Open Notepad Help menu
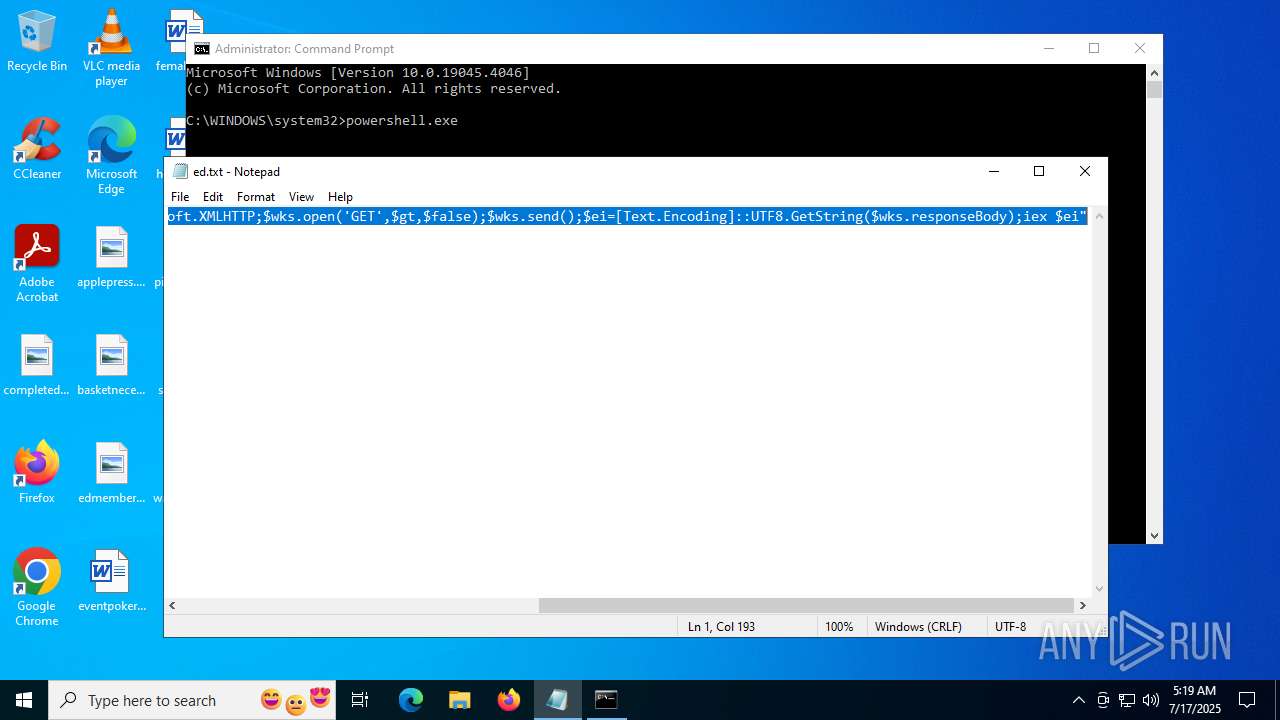 click(340, 197)
